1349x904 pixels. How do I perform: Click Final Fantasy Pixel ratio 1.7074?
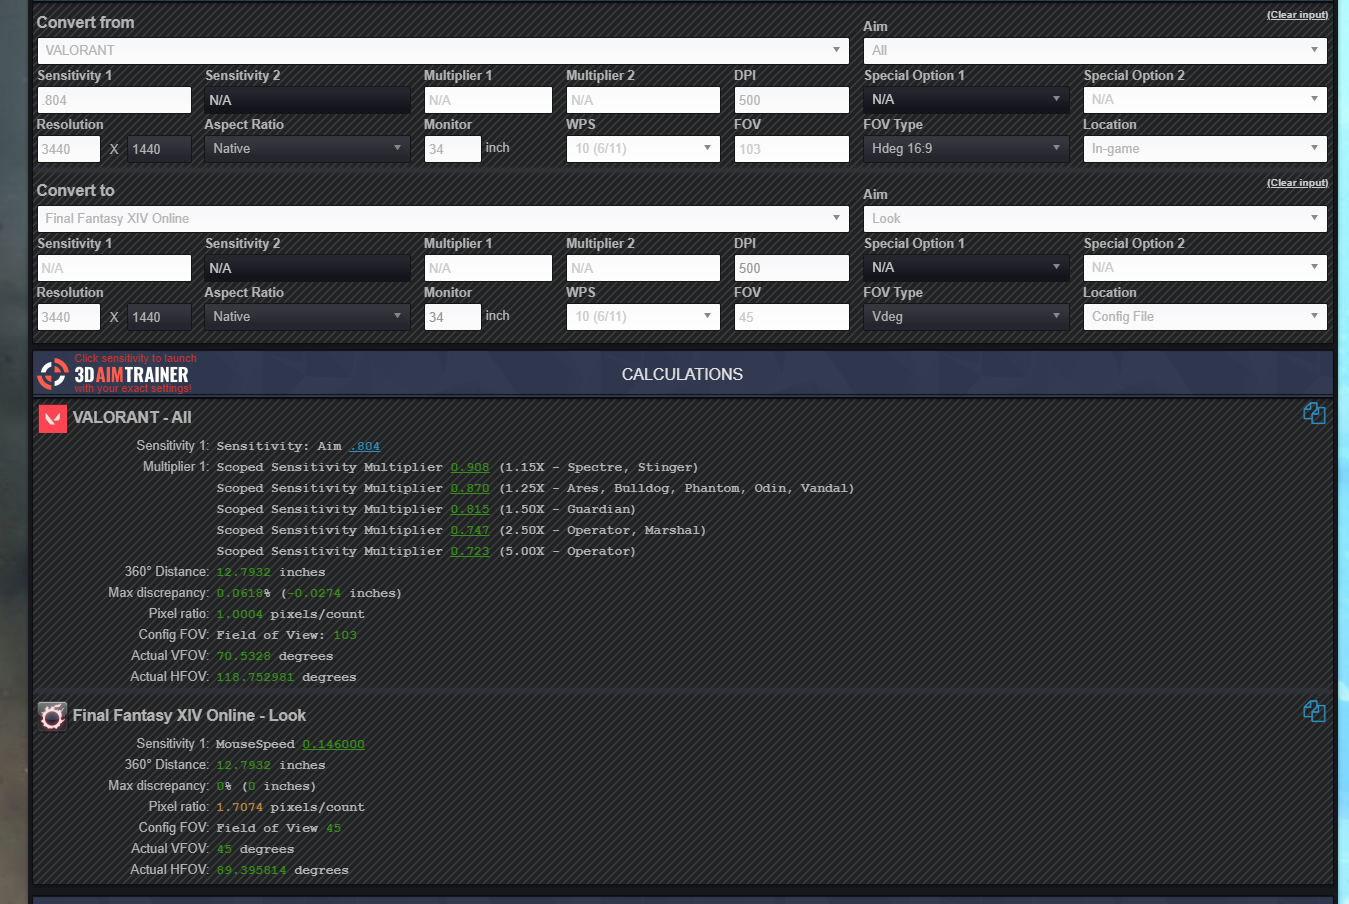click(x=239, y=807)
